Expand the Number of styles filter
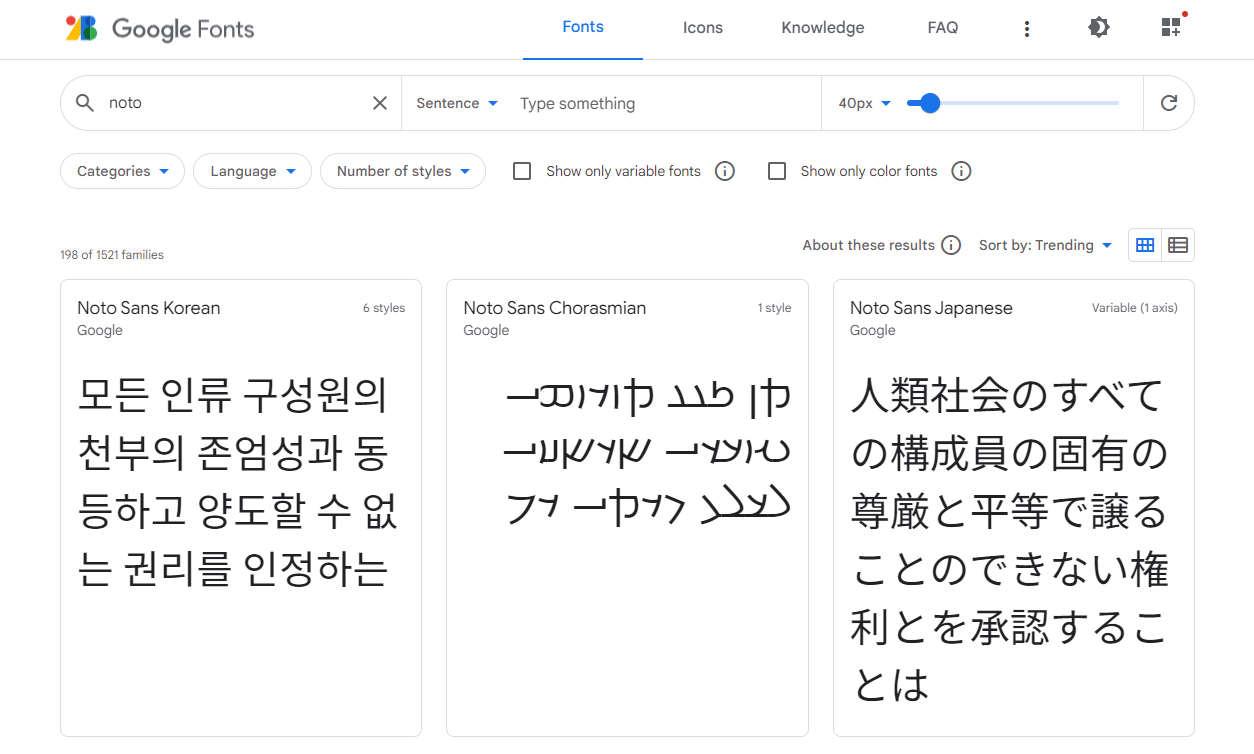 point(403,171)
